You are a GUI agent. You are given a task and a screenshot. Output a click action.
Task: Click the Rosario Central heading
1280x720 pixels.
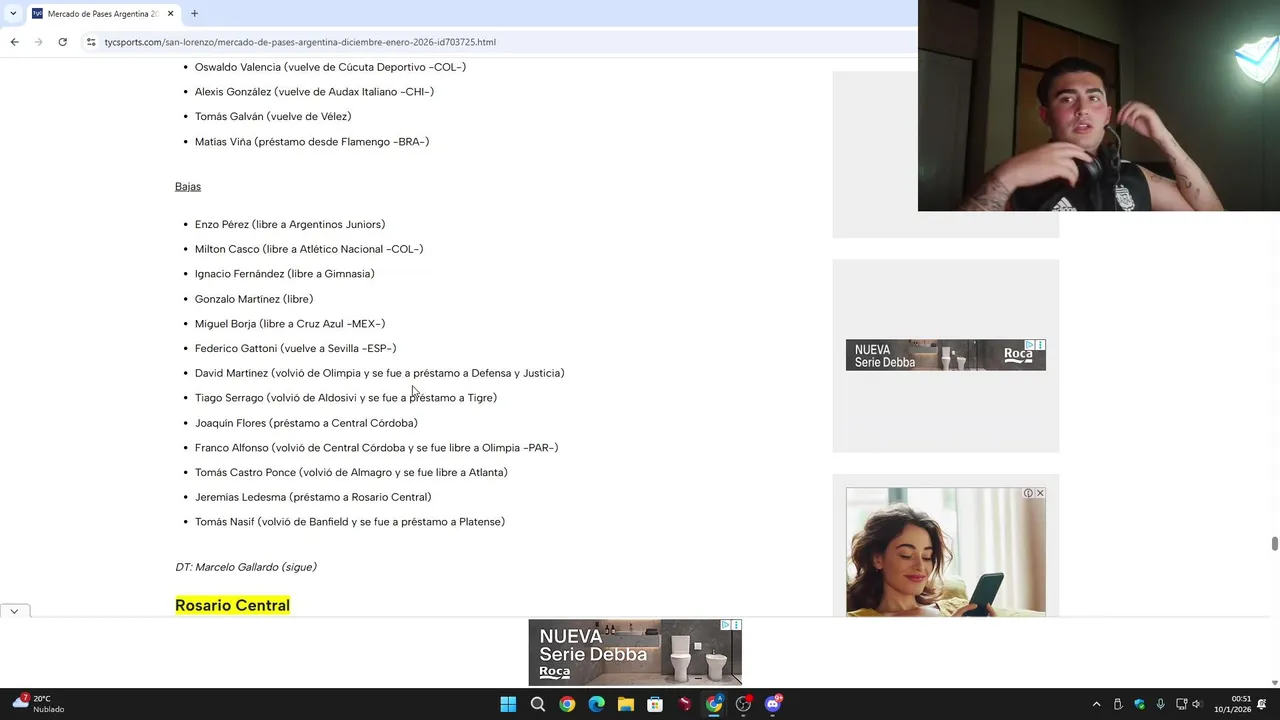tap(232, 605)
